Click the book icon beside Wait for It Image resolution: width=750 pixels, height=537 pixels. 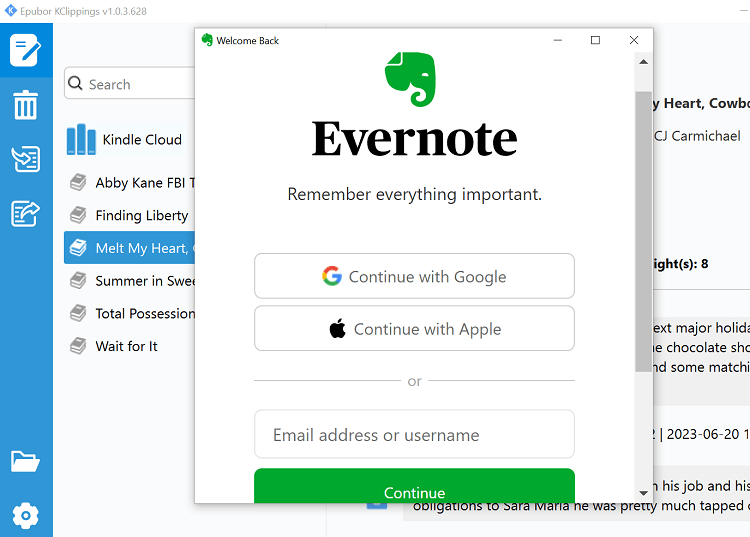[x=78, y=346]
